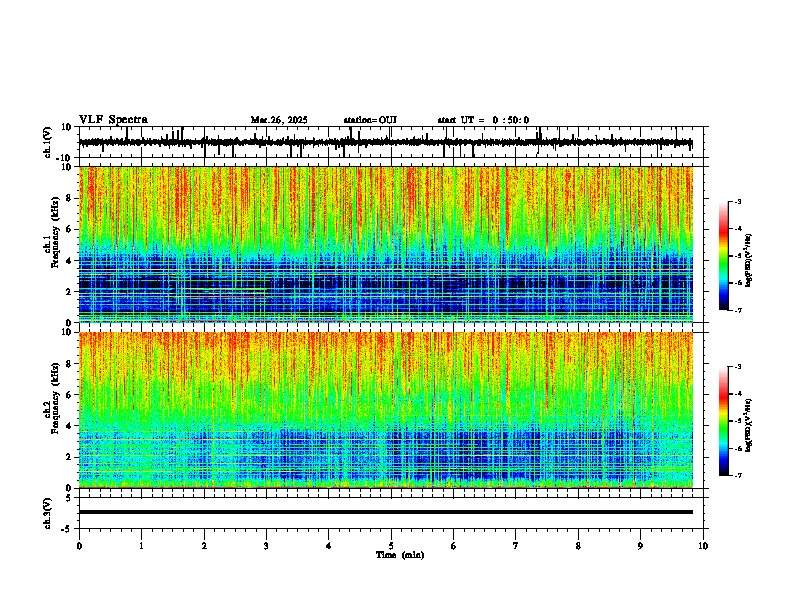Click the ch.3 flat black trace line
This screenshot has height=612, width=792.
386,512
